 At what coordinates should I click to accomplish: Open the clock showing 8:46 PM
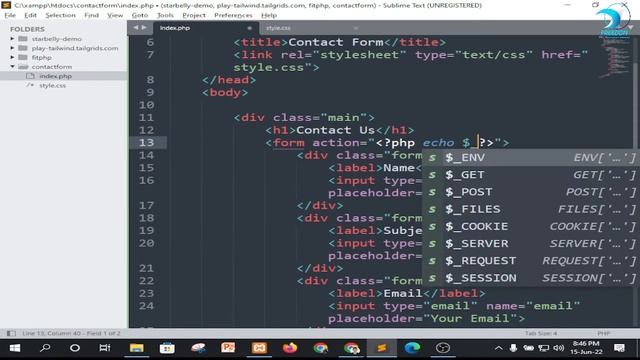click(586, 348)
